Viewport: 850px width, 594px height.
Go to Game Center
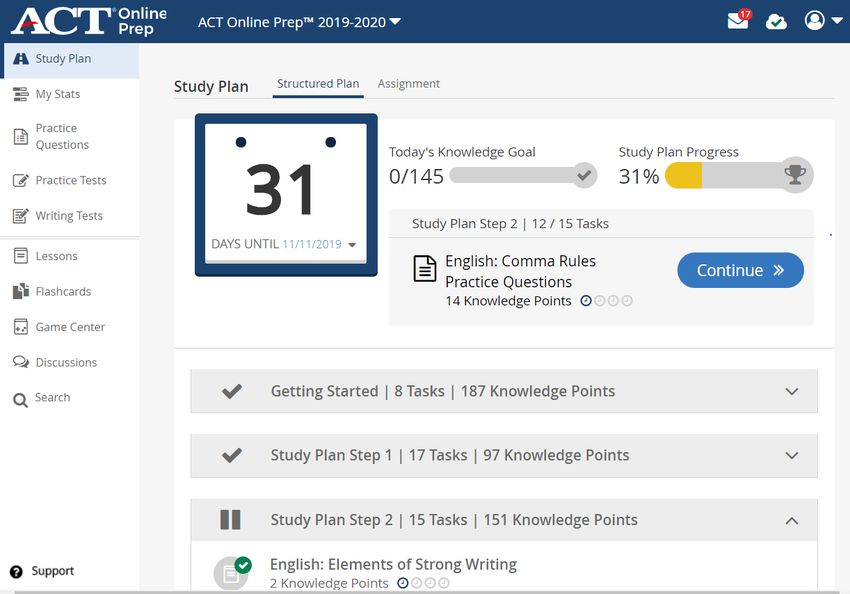pyautogui.click(x=69, y=327)
